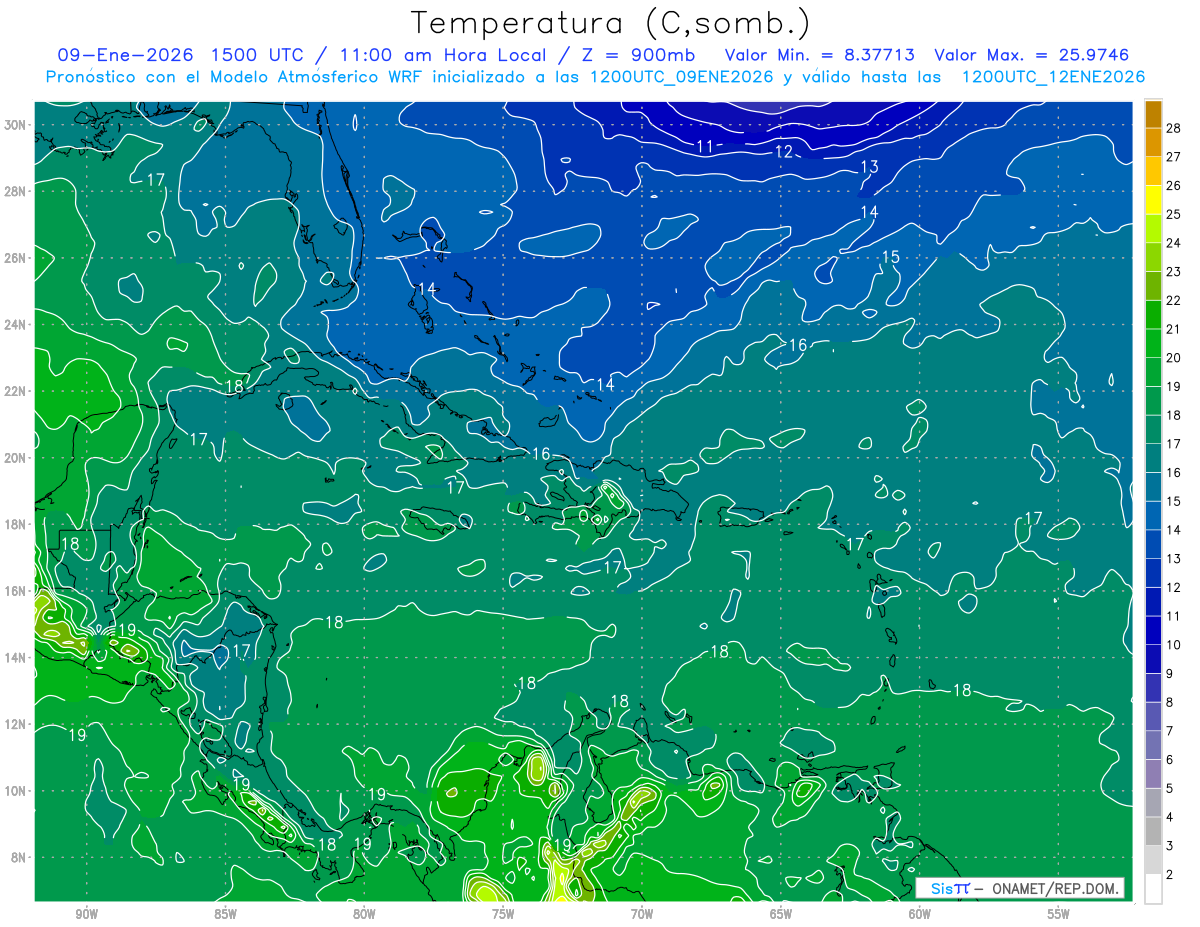Click the '70W' longitude label

[x=642, y=914]
